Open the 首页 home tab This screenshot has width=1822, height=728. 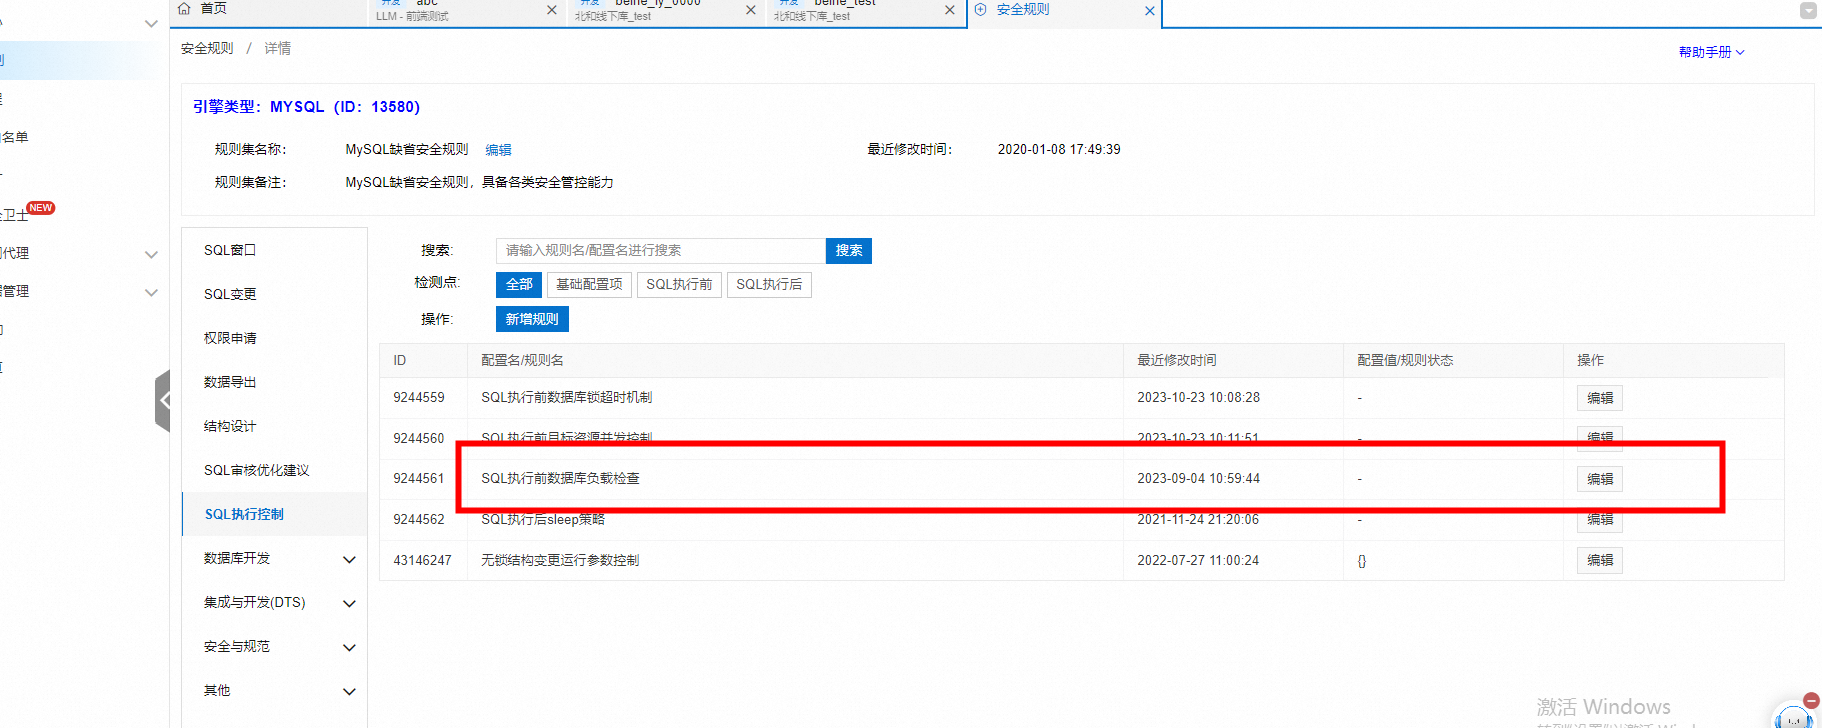coord(203,8)
